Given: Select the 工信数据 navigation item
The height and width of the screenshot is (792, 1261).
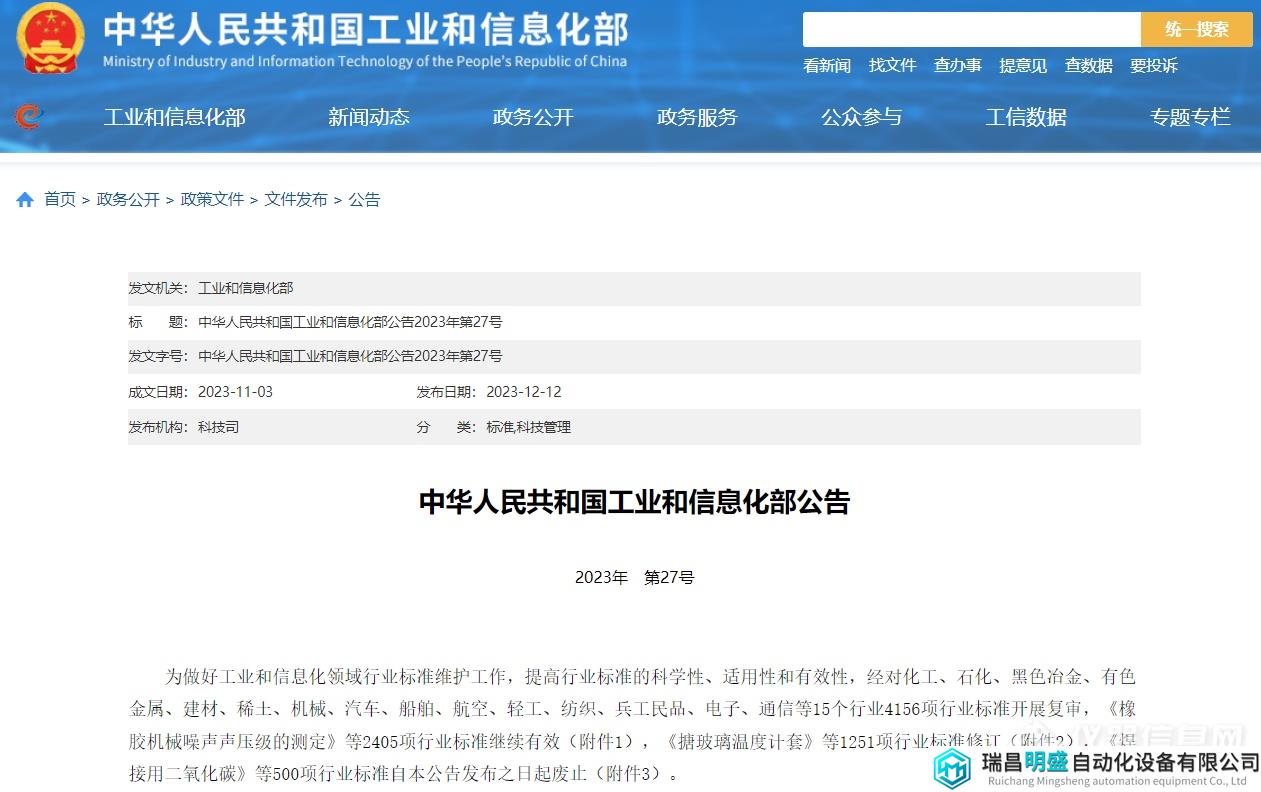Looking at the screenshot, I should pyautogui.click(x=1025, y=117).
